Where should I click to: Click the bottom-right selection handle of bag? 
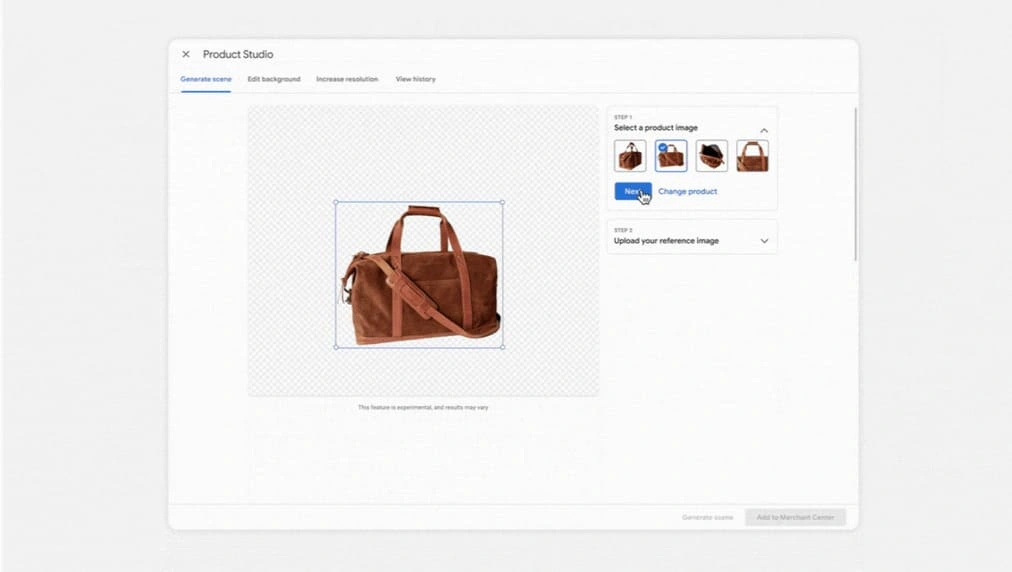tap(503, 347)
